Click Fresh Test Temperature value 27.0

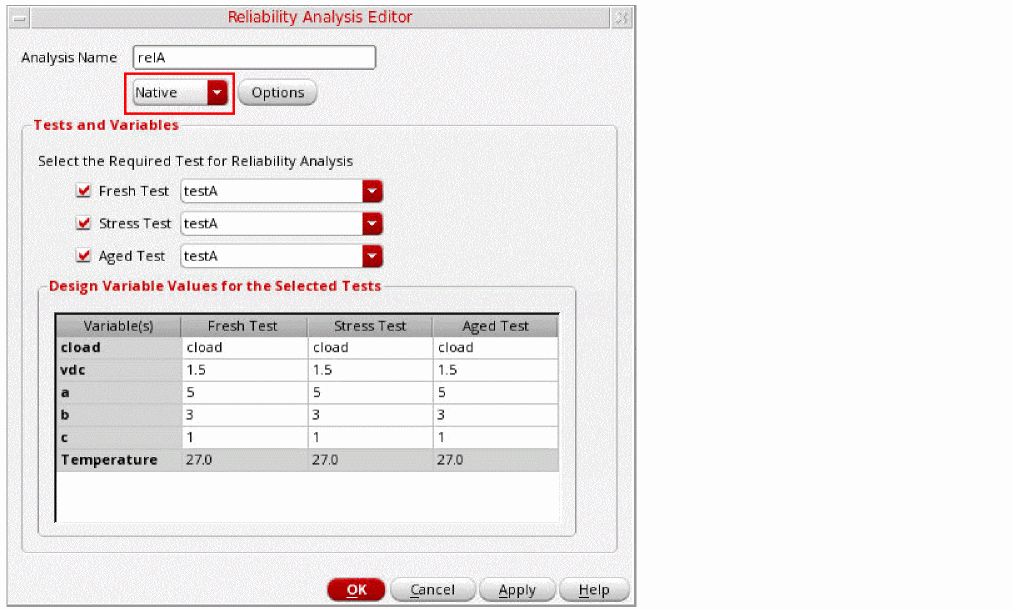pos(244,460)
